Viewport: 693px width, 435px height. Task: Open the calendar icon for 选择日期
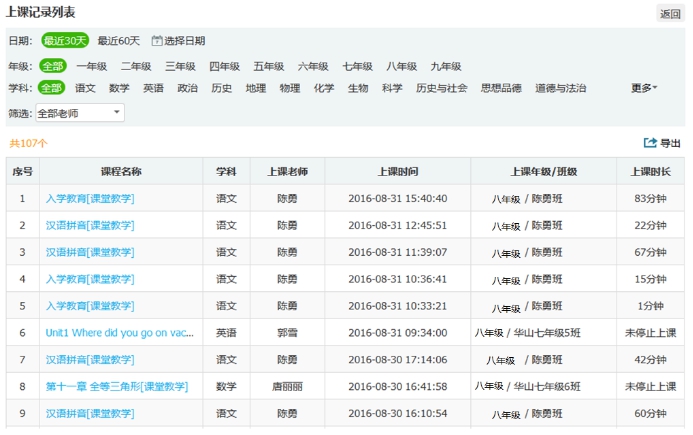click(x=156, y=41)
